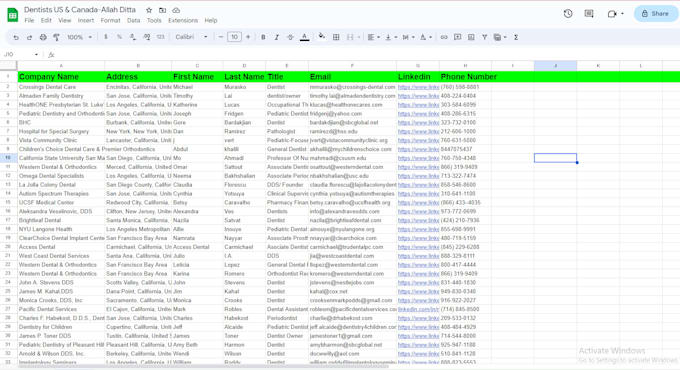Print the spreadsheet
The height and width of the screenshot is (370, 680).
coord(43,37)
